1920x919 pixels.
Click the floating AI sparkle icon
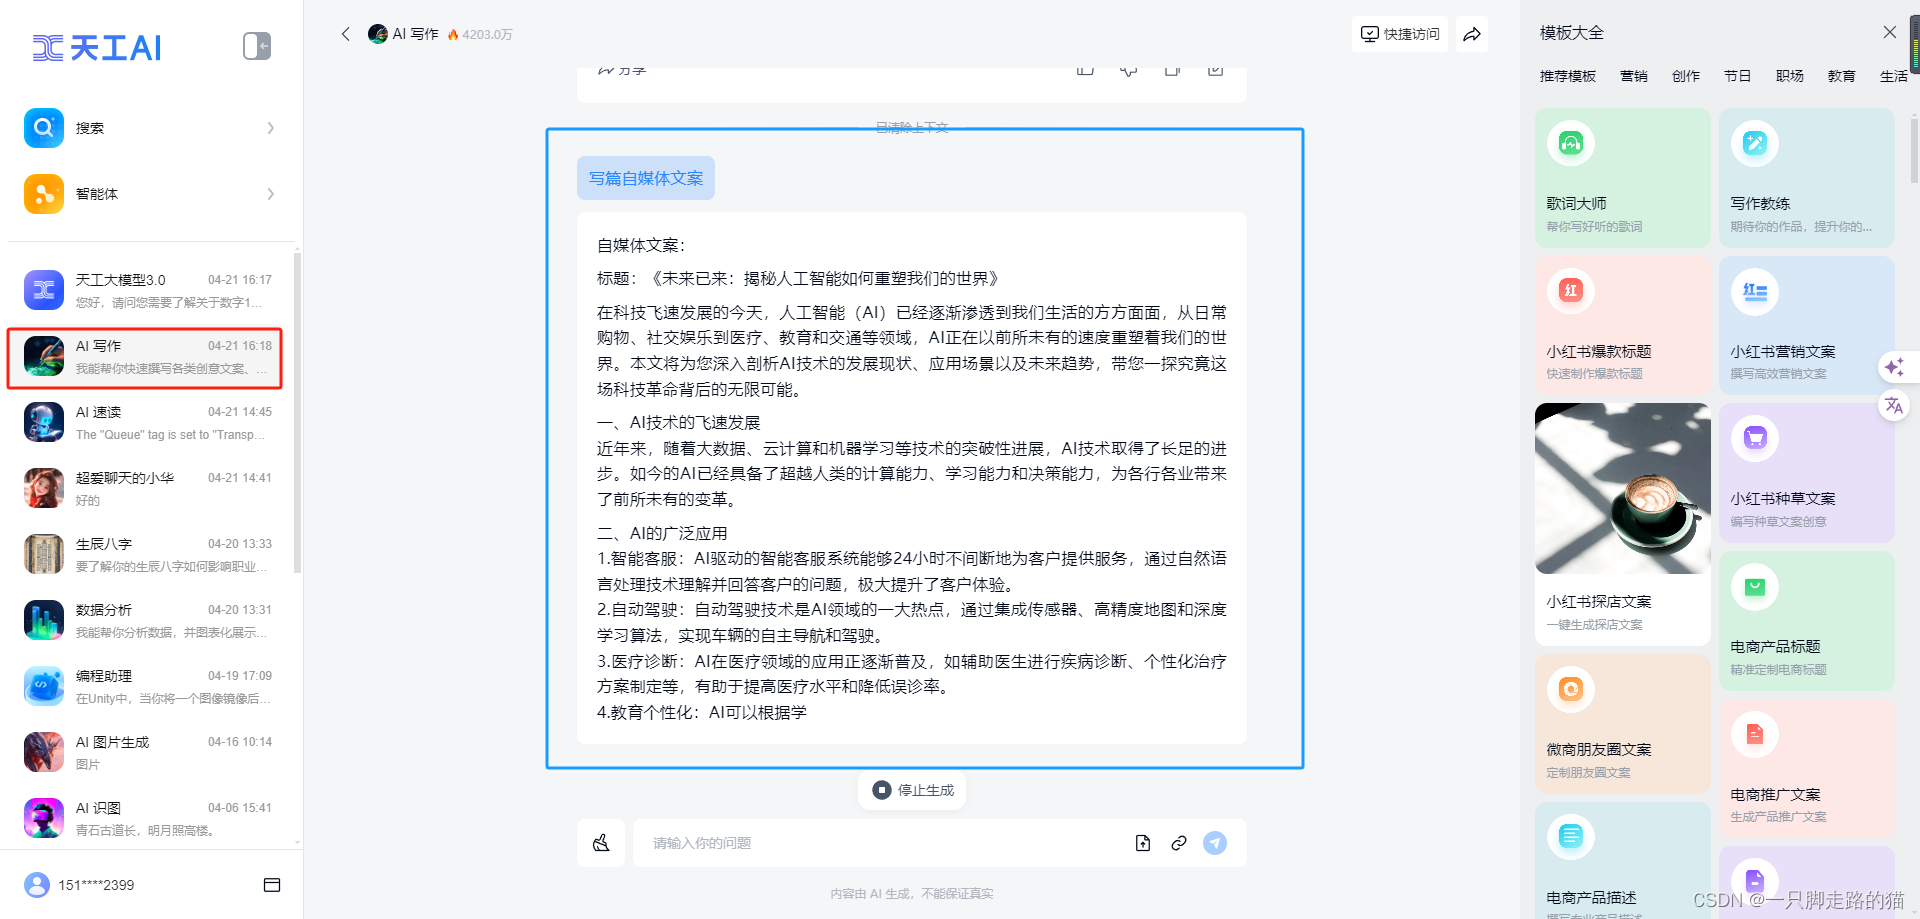1894,367
